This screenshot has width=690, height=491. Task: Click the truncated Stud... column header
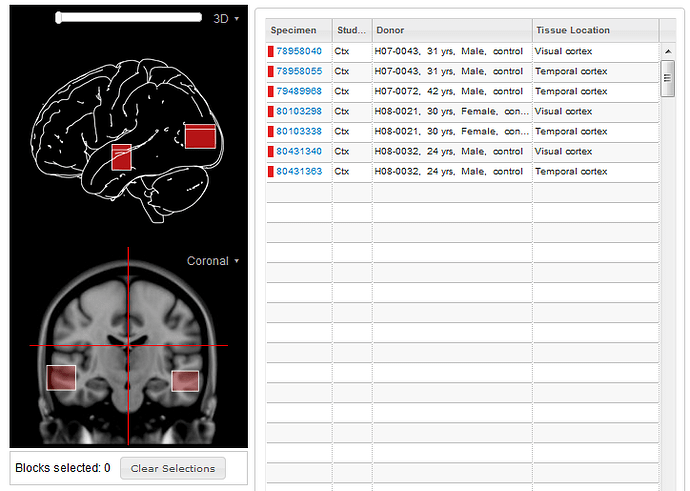(x=352, y=30)
